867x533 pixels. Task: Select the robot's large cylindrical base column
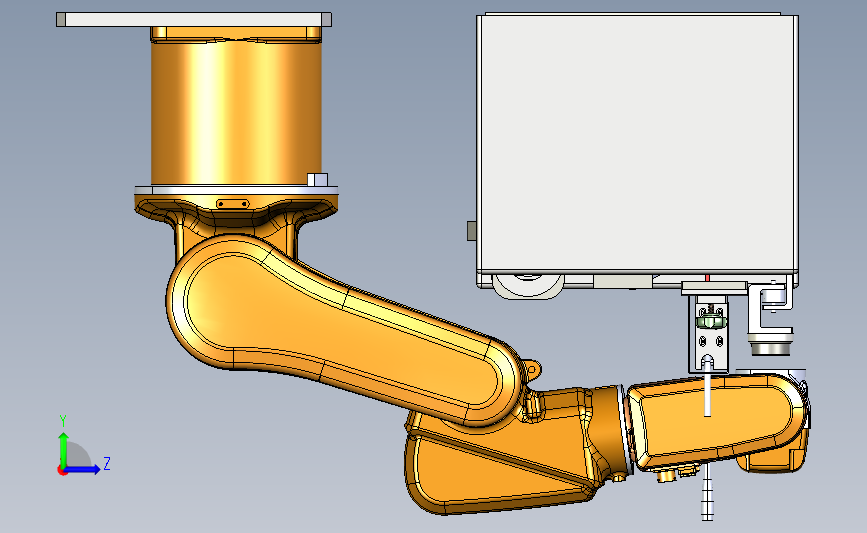[236, 111]
